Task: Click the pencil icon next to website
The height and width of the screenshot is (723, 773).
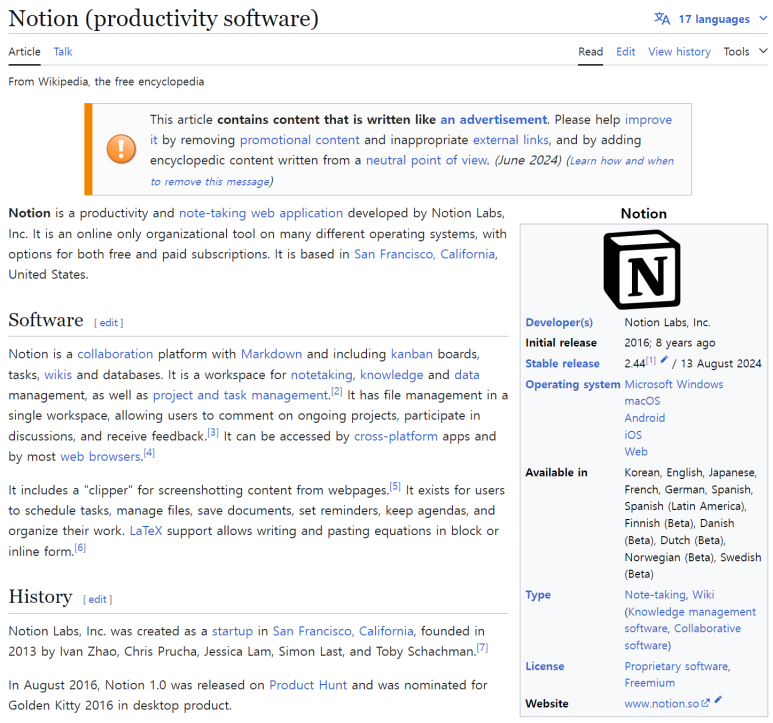Action: 718,699
